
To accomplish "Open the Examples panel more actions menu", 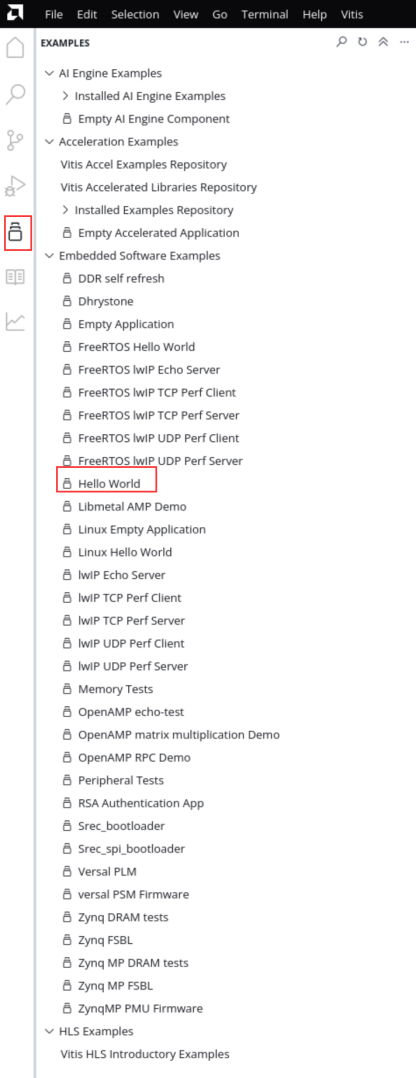I will point(404,43).
